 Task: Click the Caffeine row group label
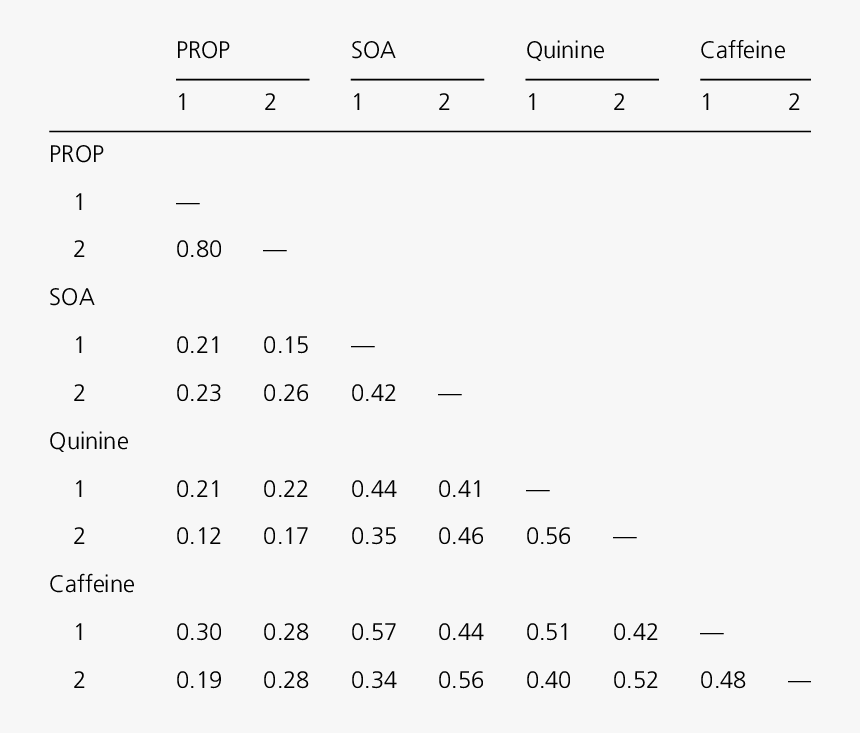coord(91,584)
